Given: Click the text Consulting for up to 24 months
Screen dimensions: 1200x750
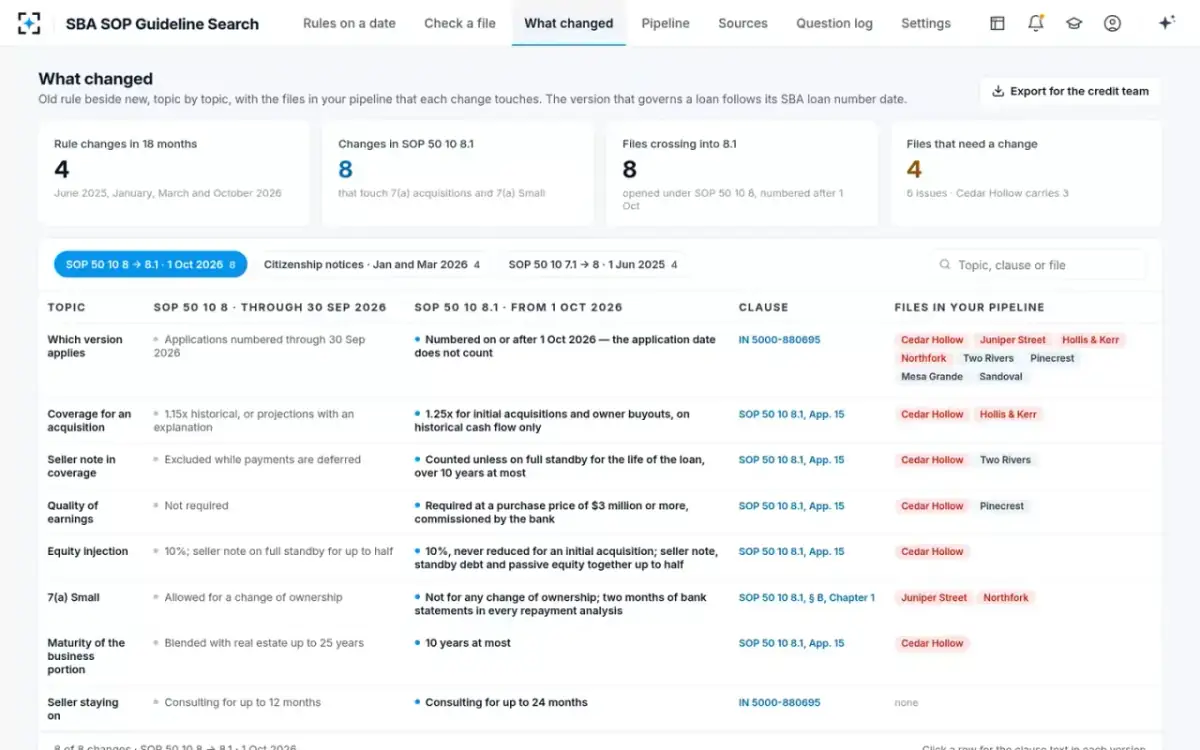Looking at the screenshot, I should (x=506, y=703).
